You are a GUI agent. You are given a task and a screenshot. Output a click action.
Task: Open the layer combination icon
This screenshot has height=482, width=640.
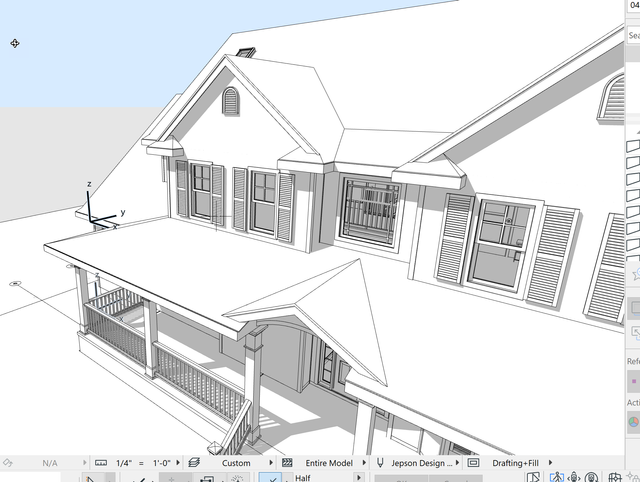click(x=194, y=463)
